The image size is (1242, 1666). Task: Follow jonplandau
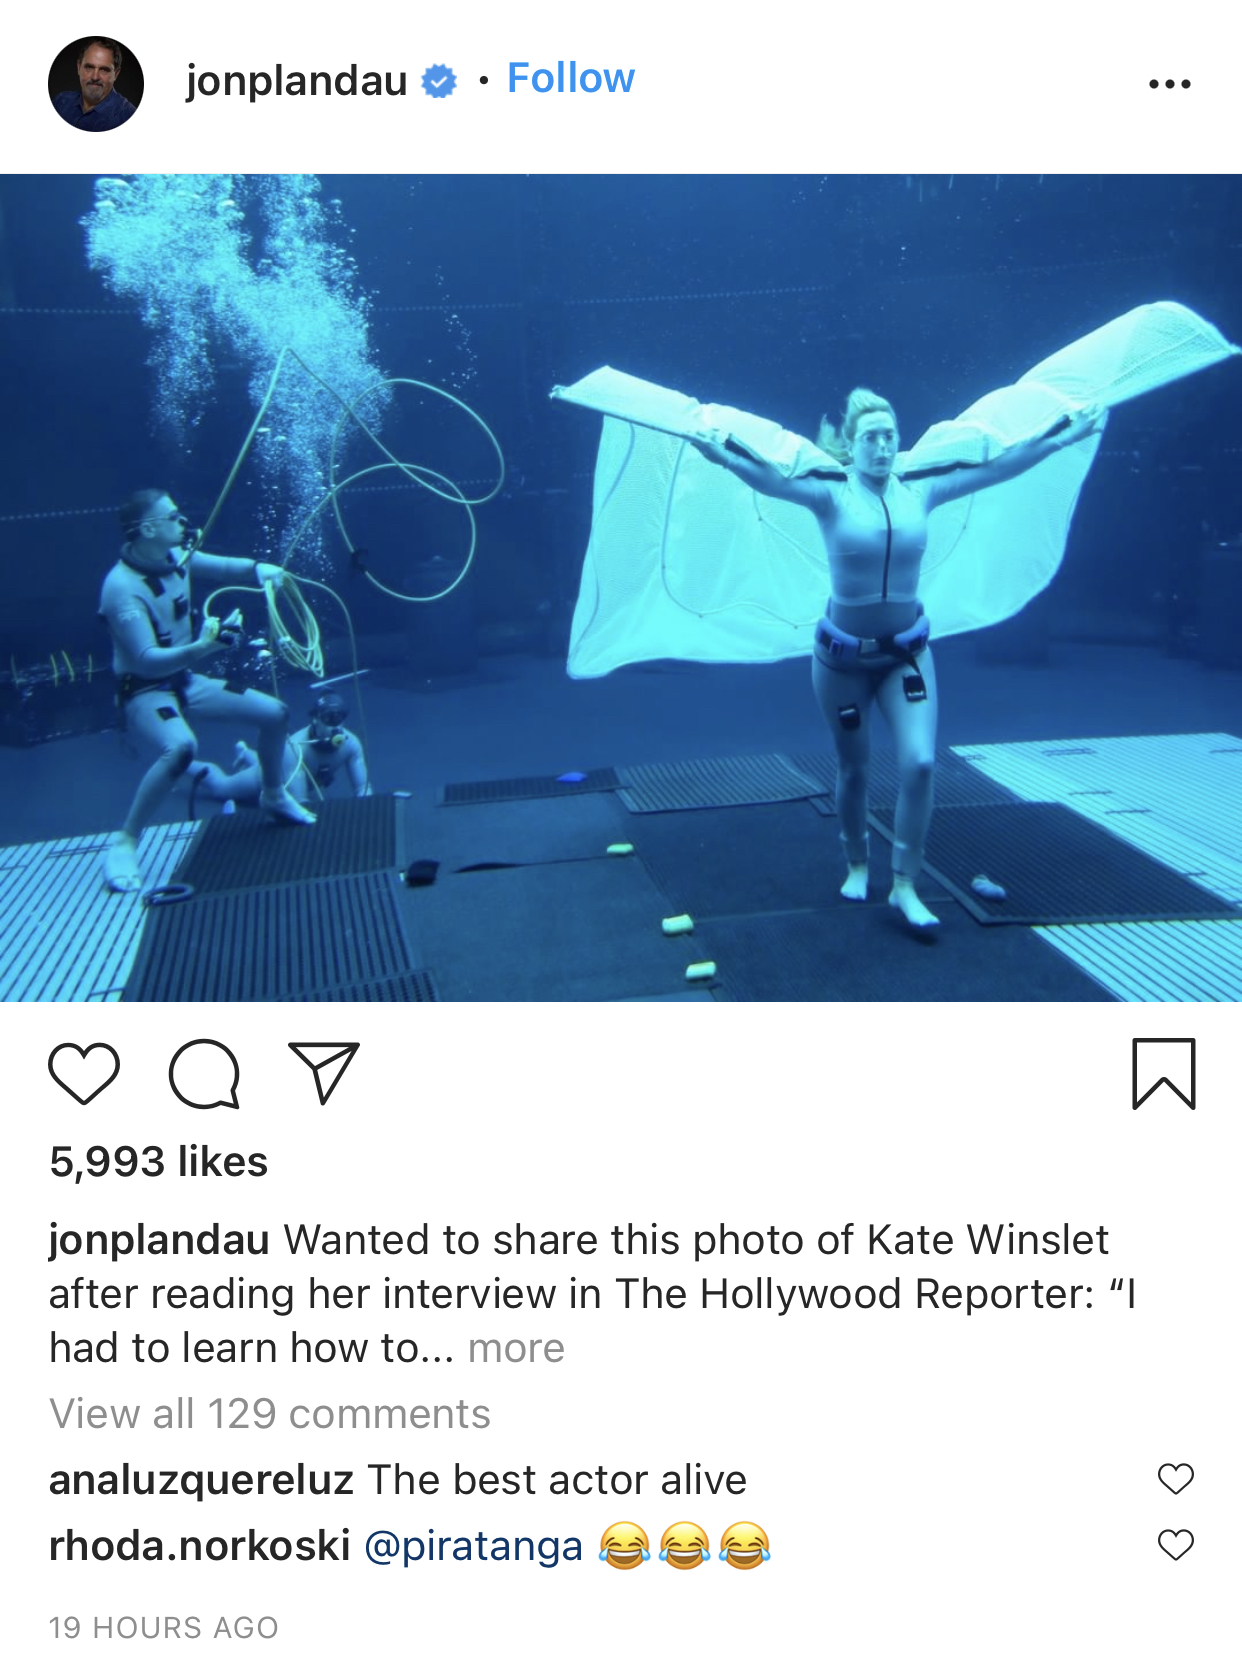tap(571, 78)
